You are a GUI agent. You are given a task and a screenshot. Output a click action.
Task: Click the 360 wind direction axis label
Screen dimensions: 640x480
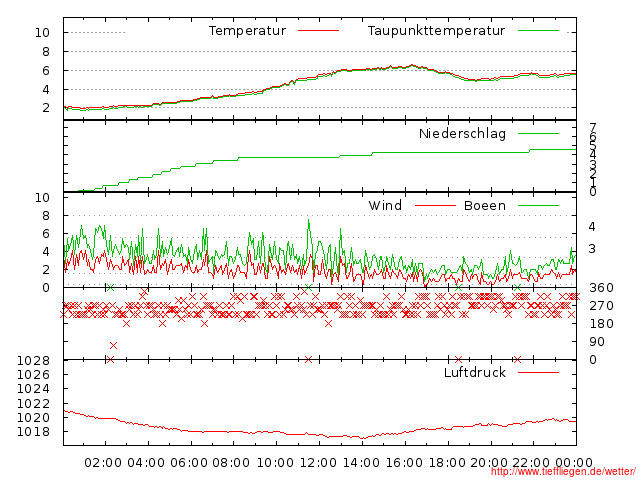click(x=601, y=288)
